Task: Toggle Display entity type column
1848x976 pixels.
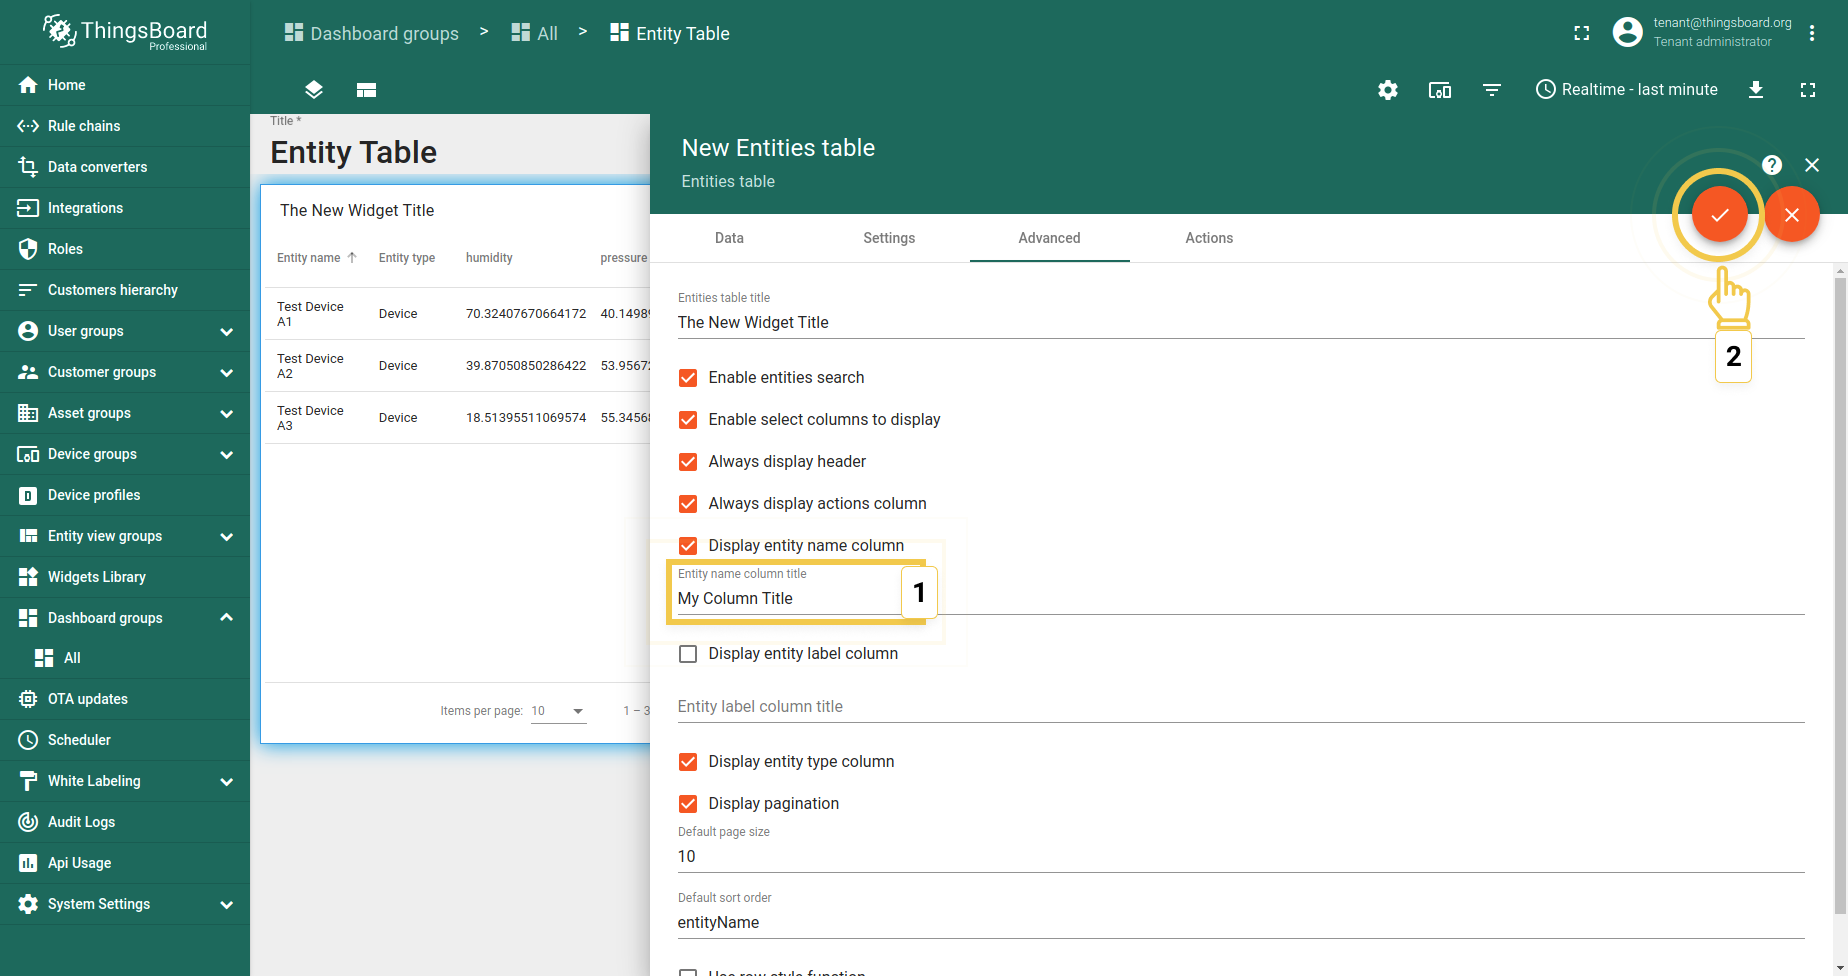Action: (x=688, y=762)
